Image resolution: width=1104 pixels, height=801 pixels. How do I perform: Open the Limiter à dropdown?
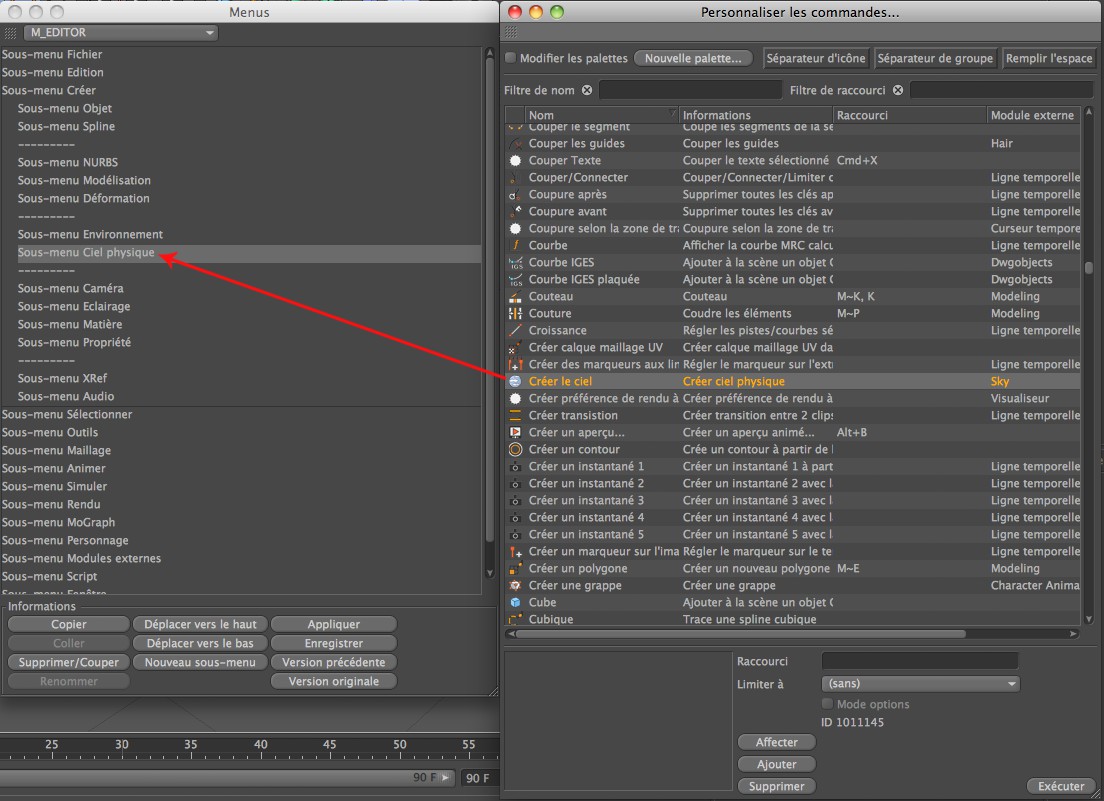pos(919,684)
